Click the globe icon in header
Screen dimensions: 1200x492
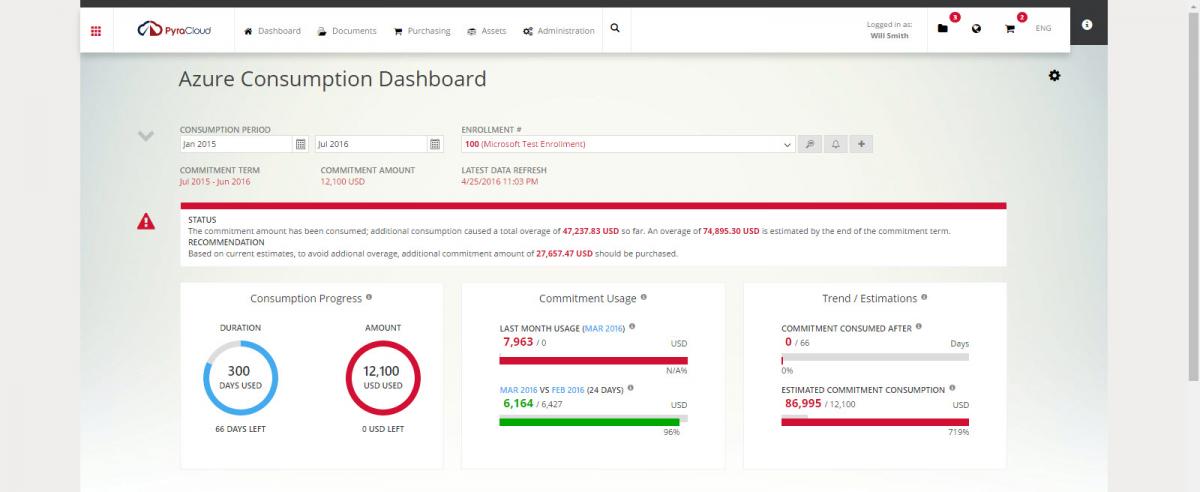tap(976, 29)
